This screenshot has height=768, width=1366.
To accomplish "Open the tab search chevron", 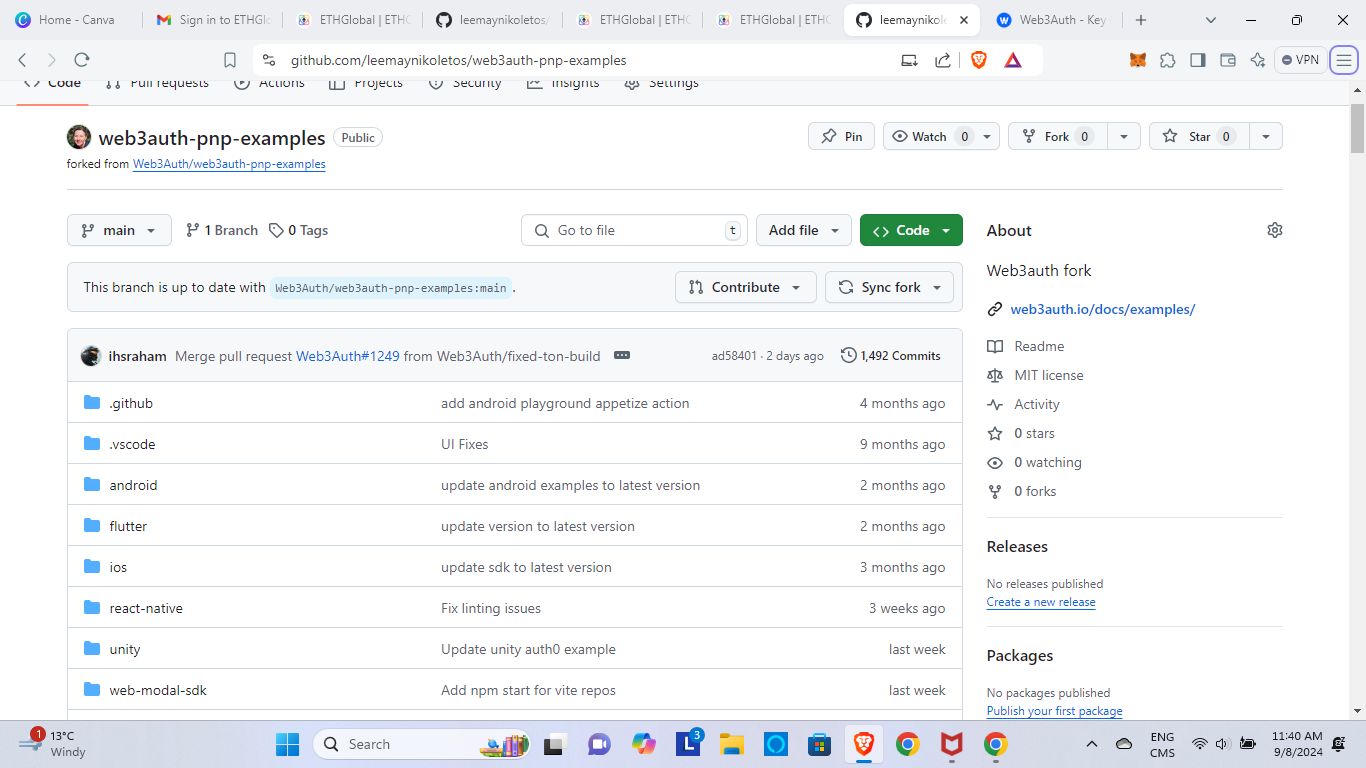I will tap(1211, 20).
